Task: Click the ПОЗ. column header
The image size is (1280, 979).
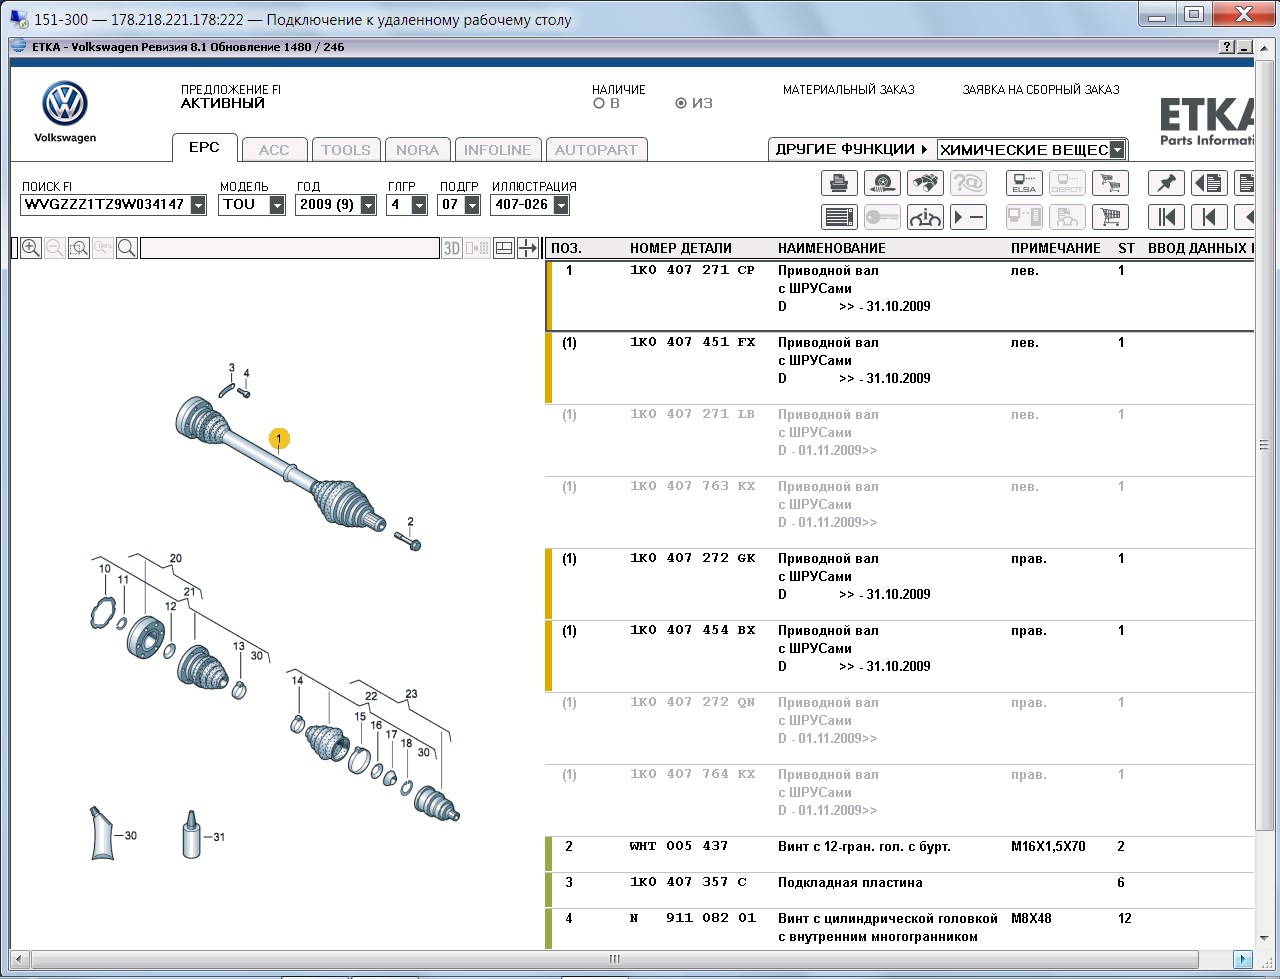Action: 566,248
